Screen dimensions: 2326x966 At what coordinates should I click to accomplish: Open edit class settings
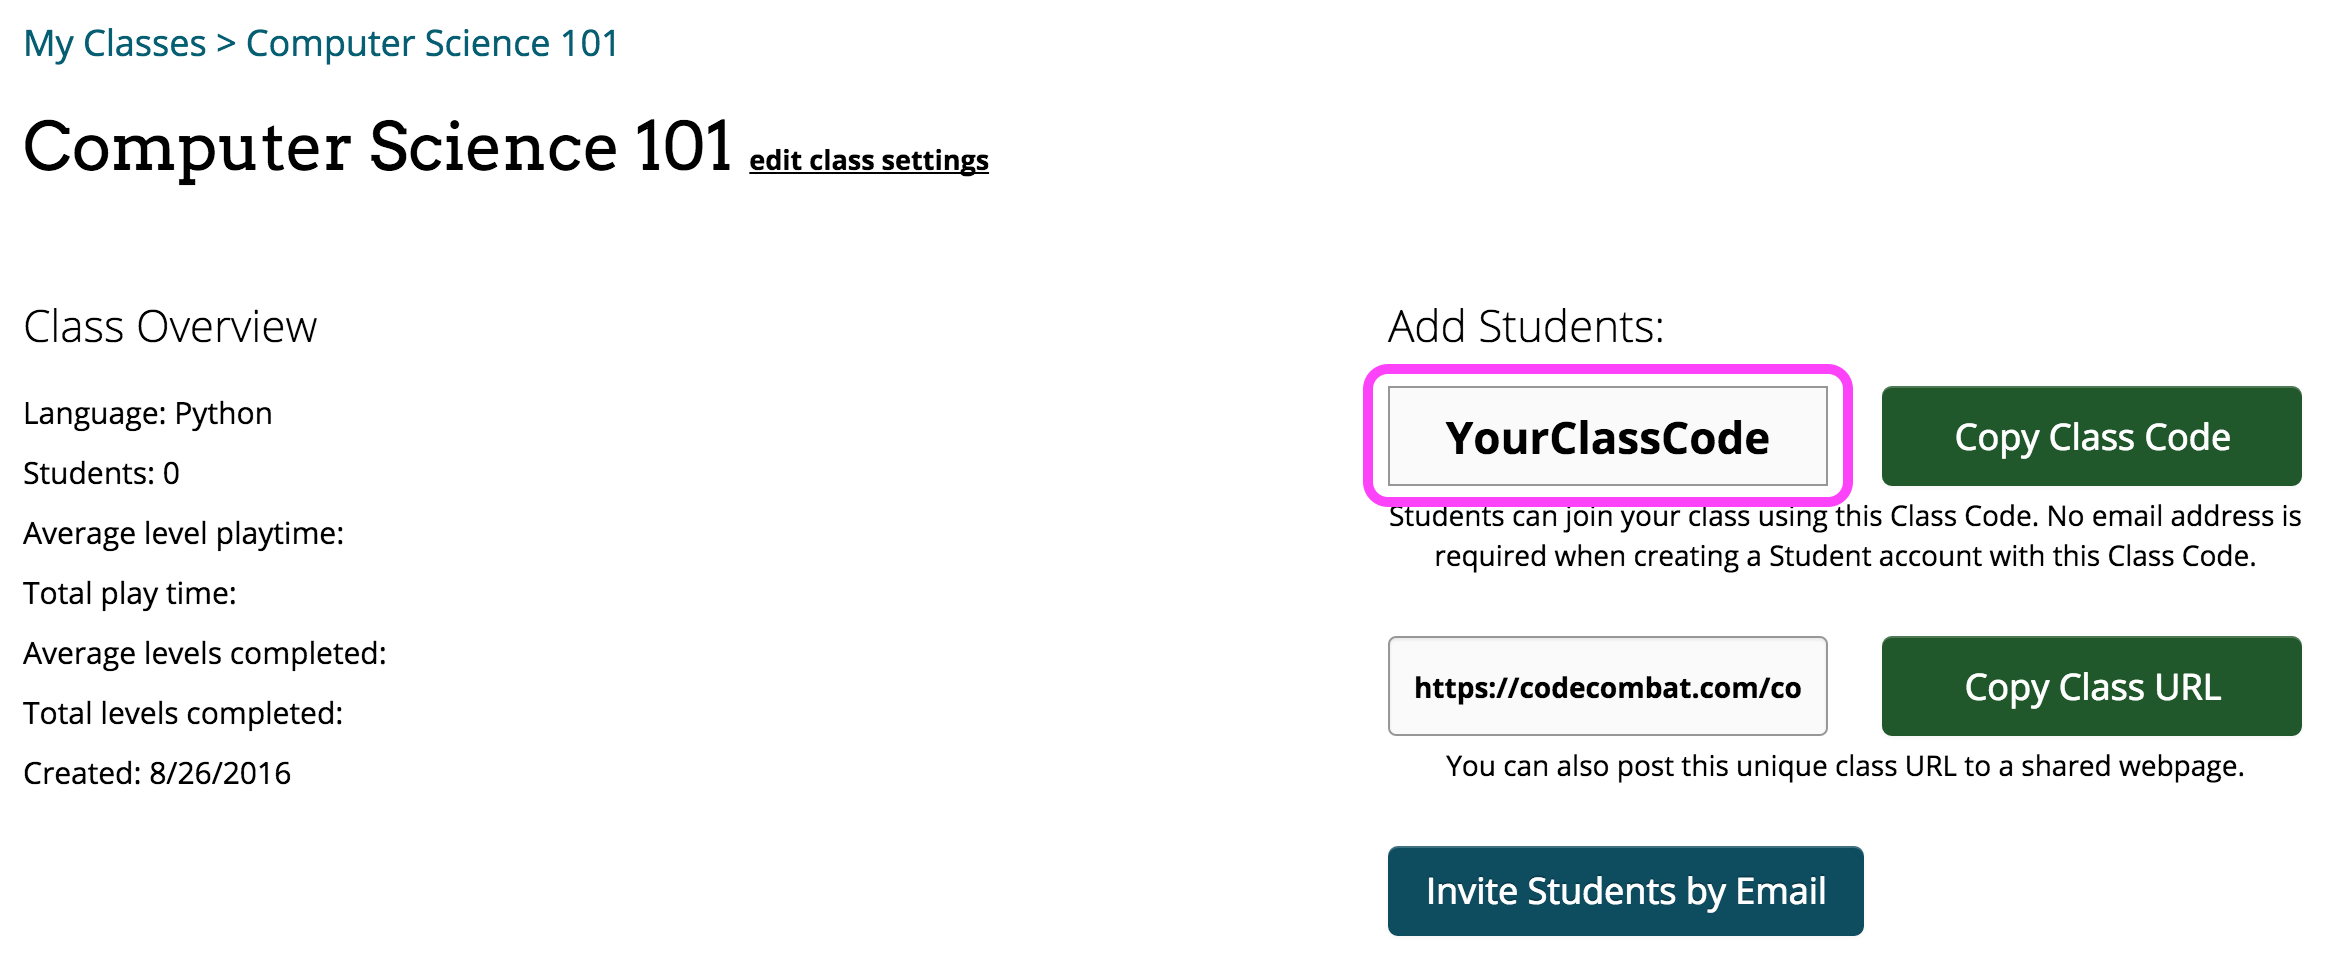868,160
